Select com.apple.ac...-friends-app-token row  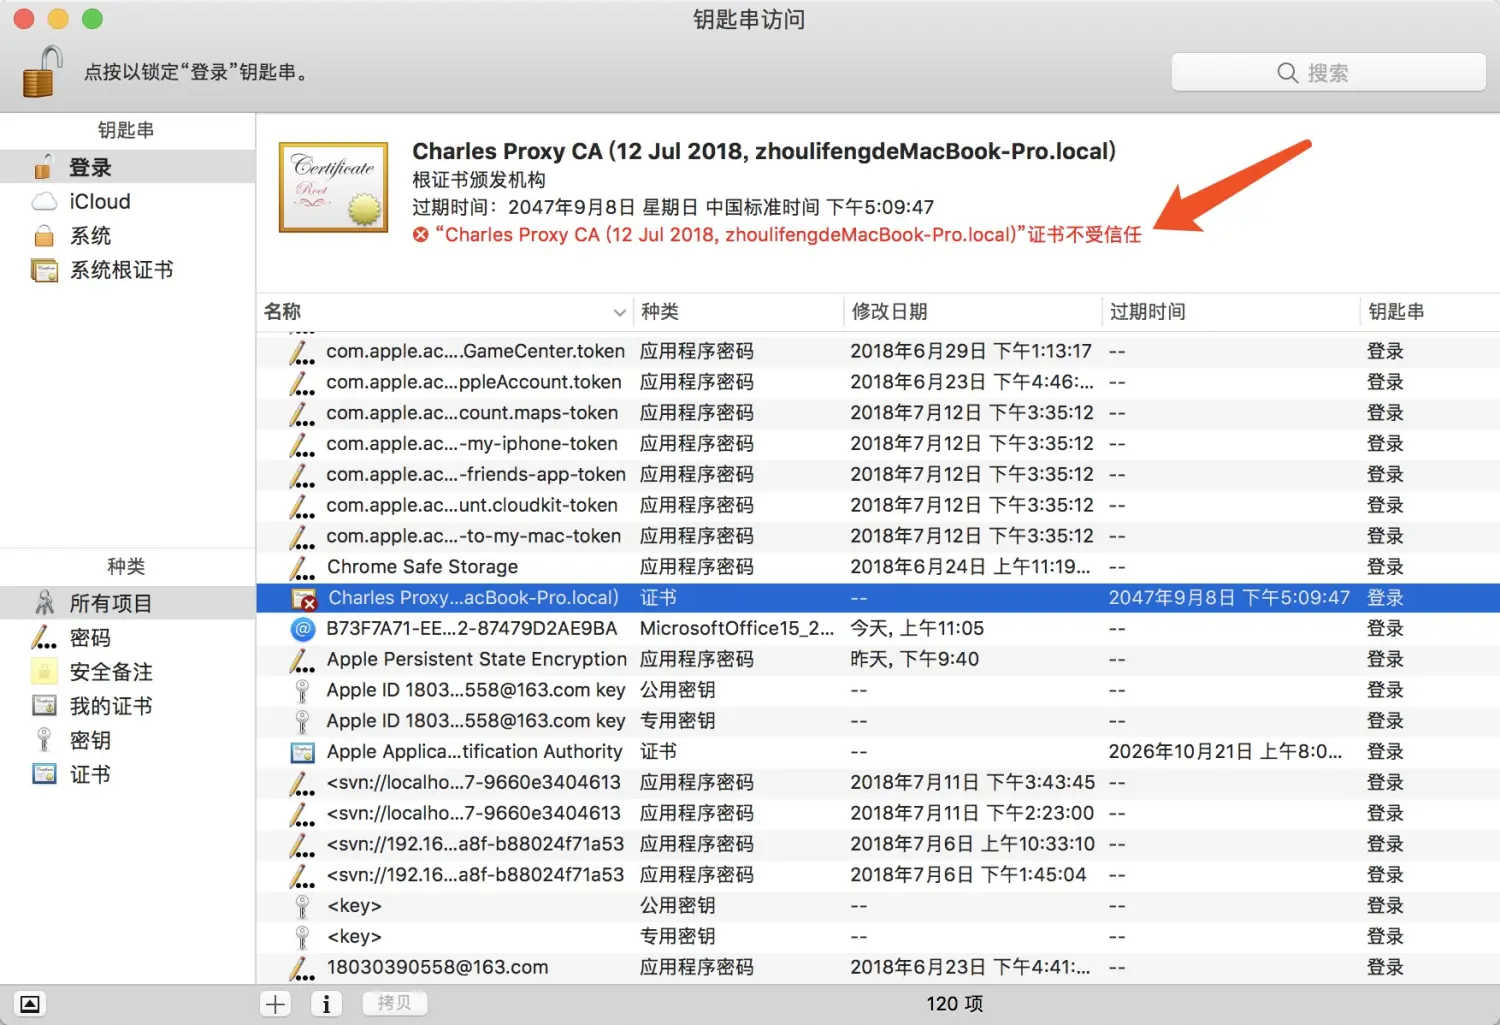click(878, 474)
